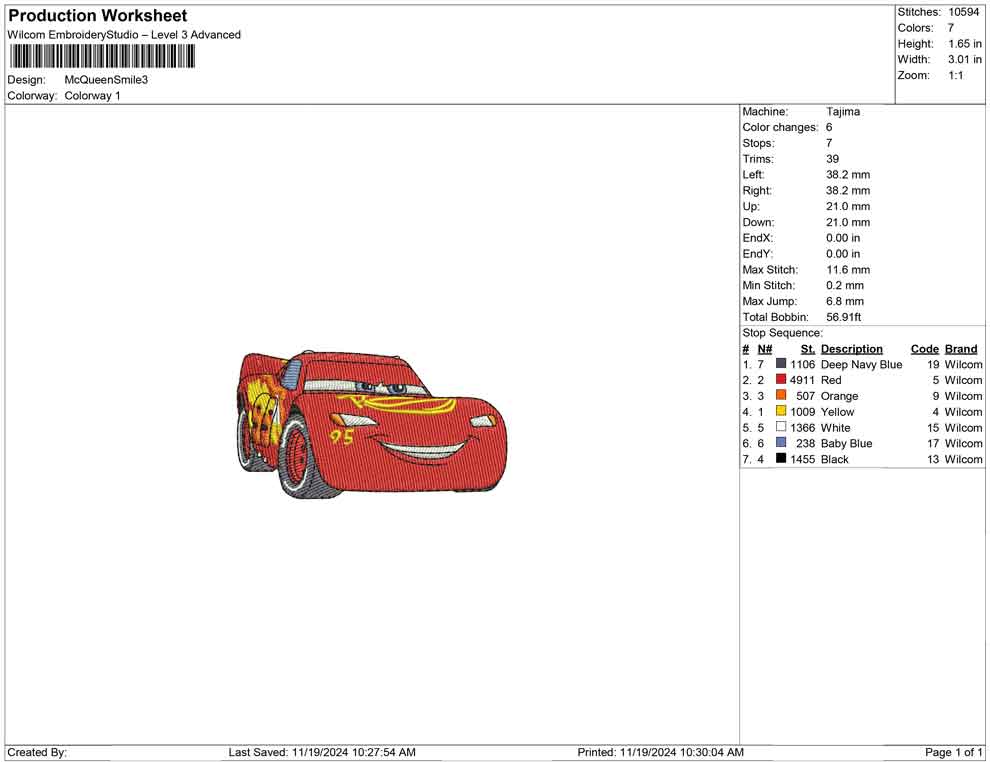Choose the Baby Blue color swatch
Screen dimensions: 990x762
(781, 443)
